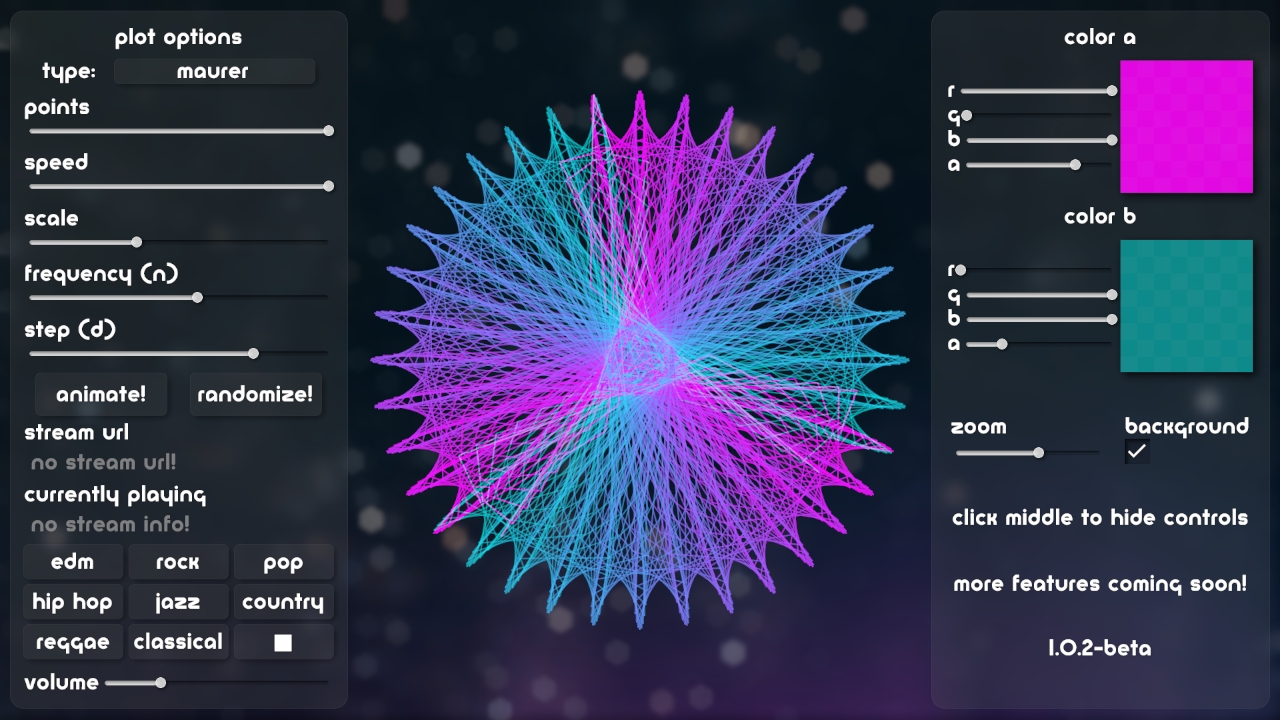Select the rock genre station
1280x720 pixels.
pyautogui.click(x=178, y=562)
